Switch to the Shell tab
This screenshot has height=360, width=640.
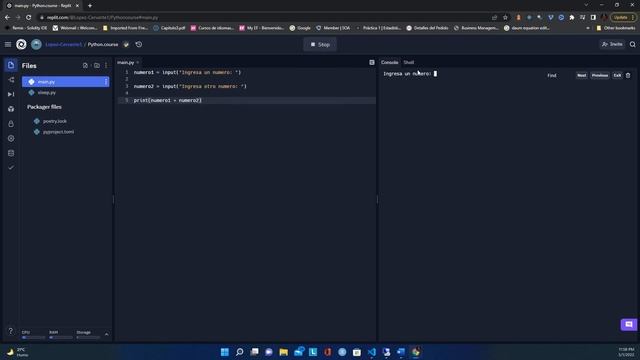click(409, 62)
